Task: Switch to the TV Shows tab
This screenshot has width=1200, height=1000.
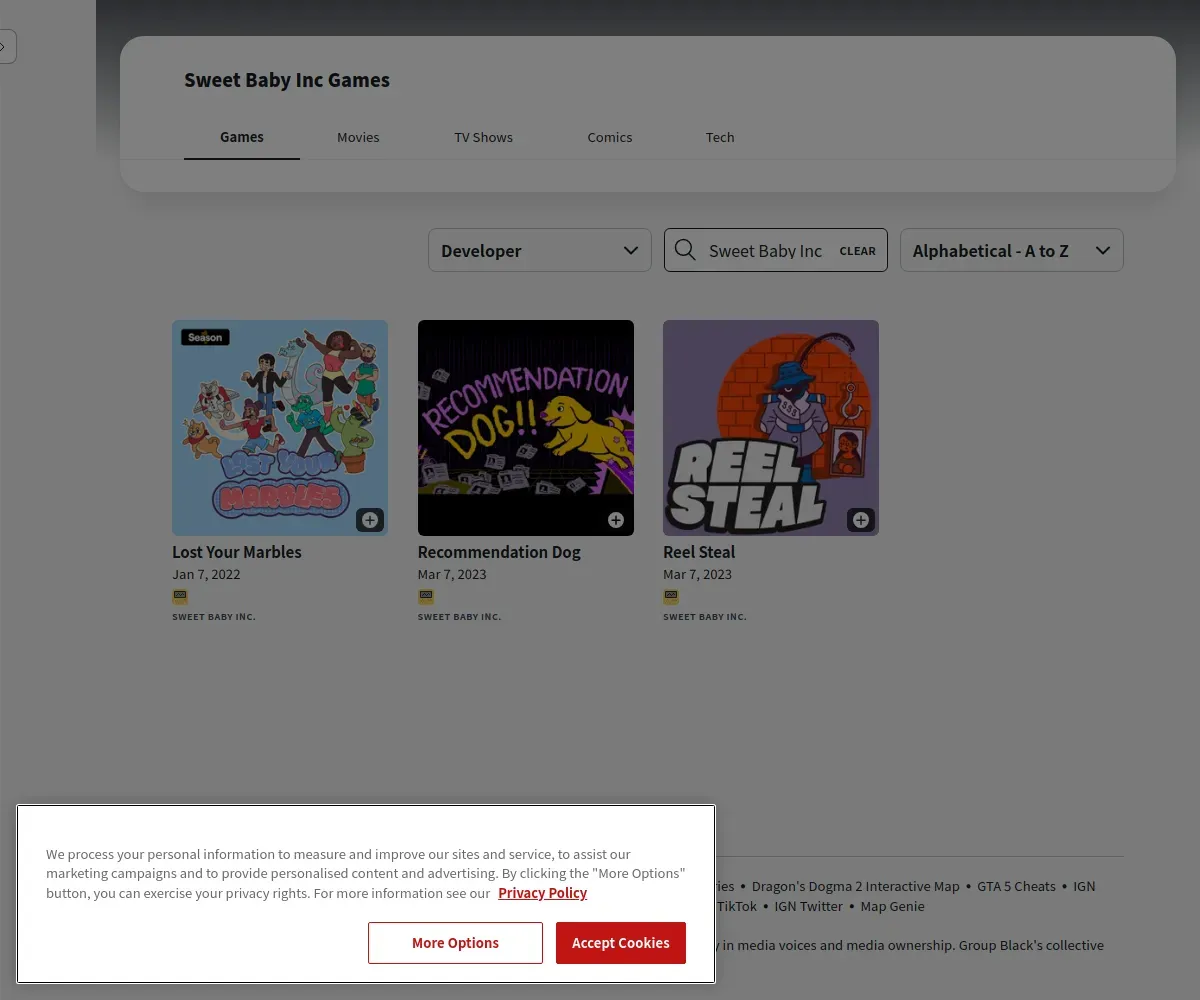Action: (x=483, y=137)
